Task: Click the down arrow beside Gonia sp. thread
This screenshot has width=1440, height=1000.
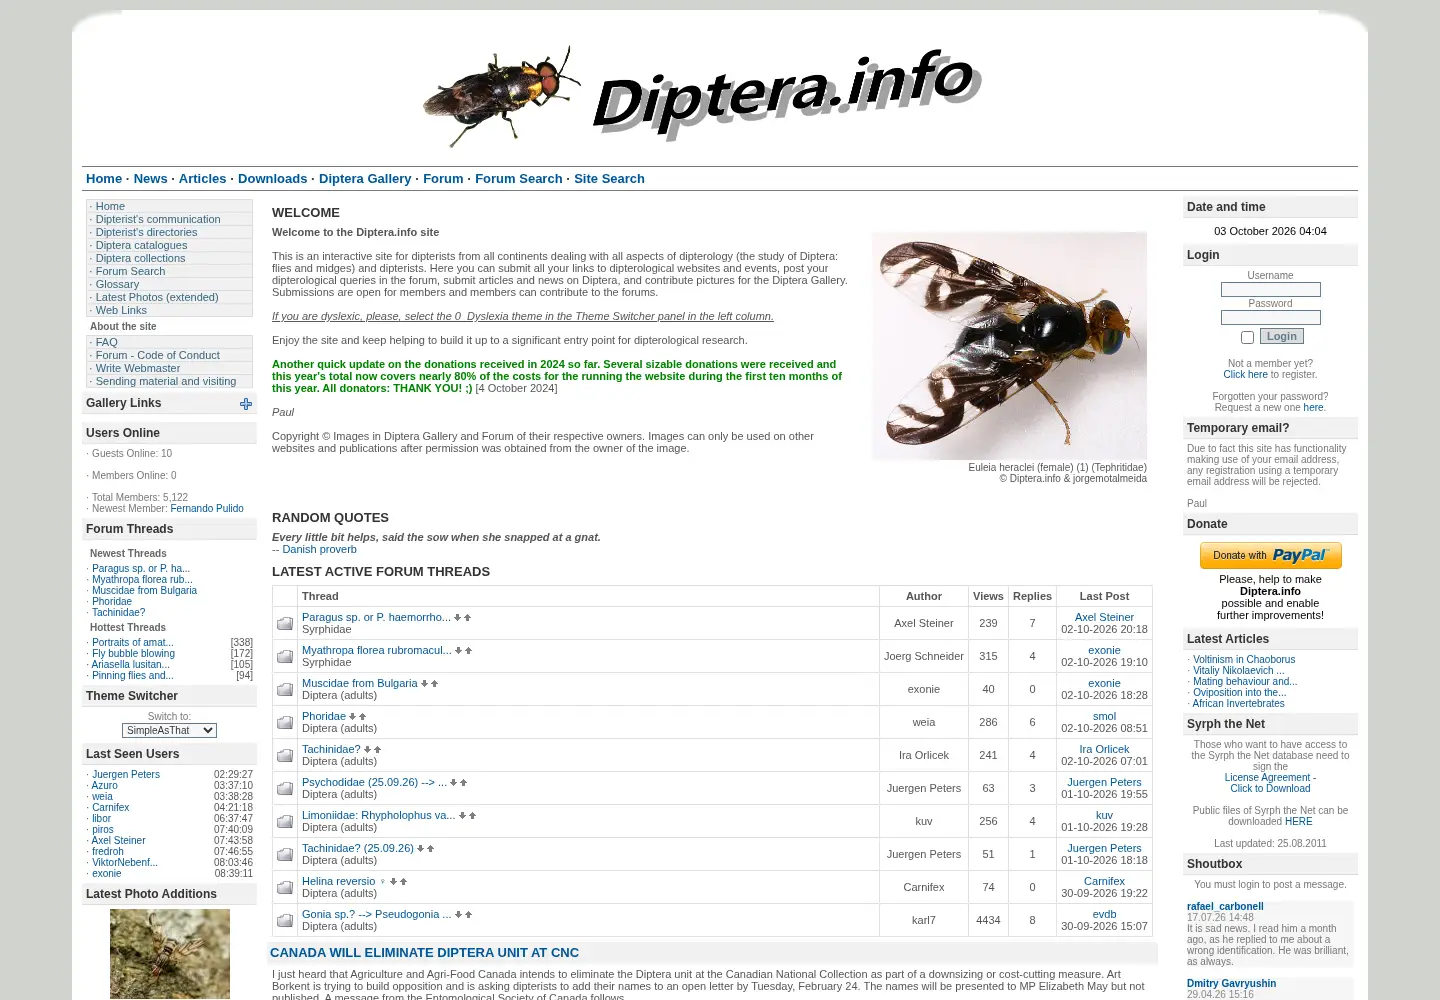Action: pyautogui.click(x=458, y=915)
